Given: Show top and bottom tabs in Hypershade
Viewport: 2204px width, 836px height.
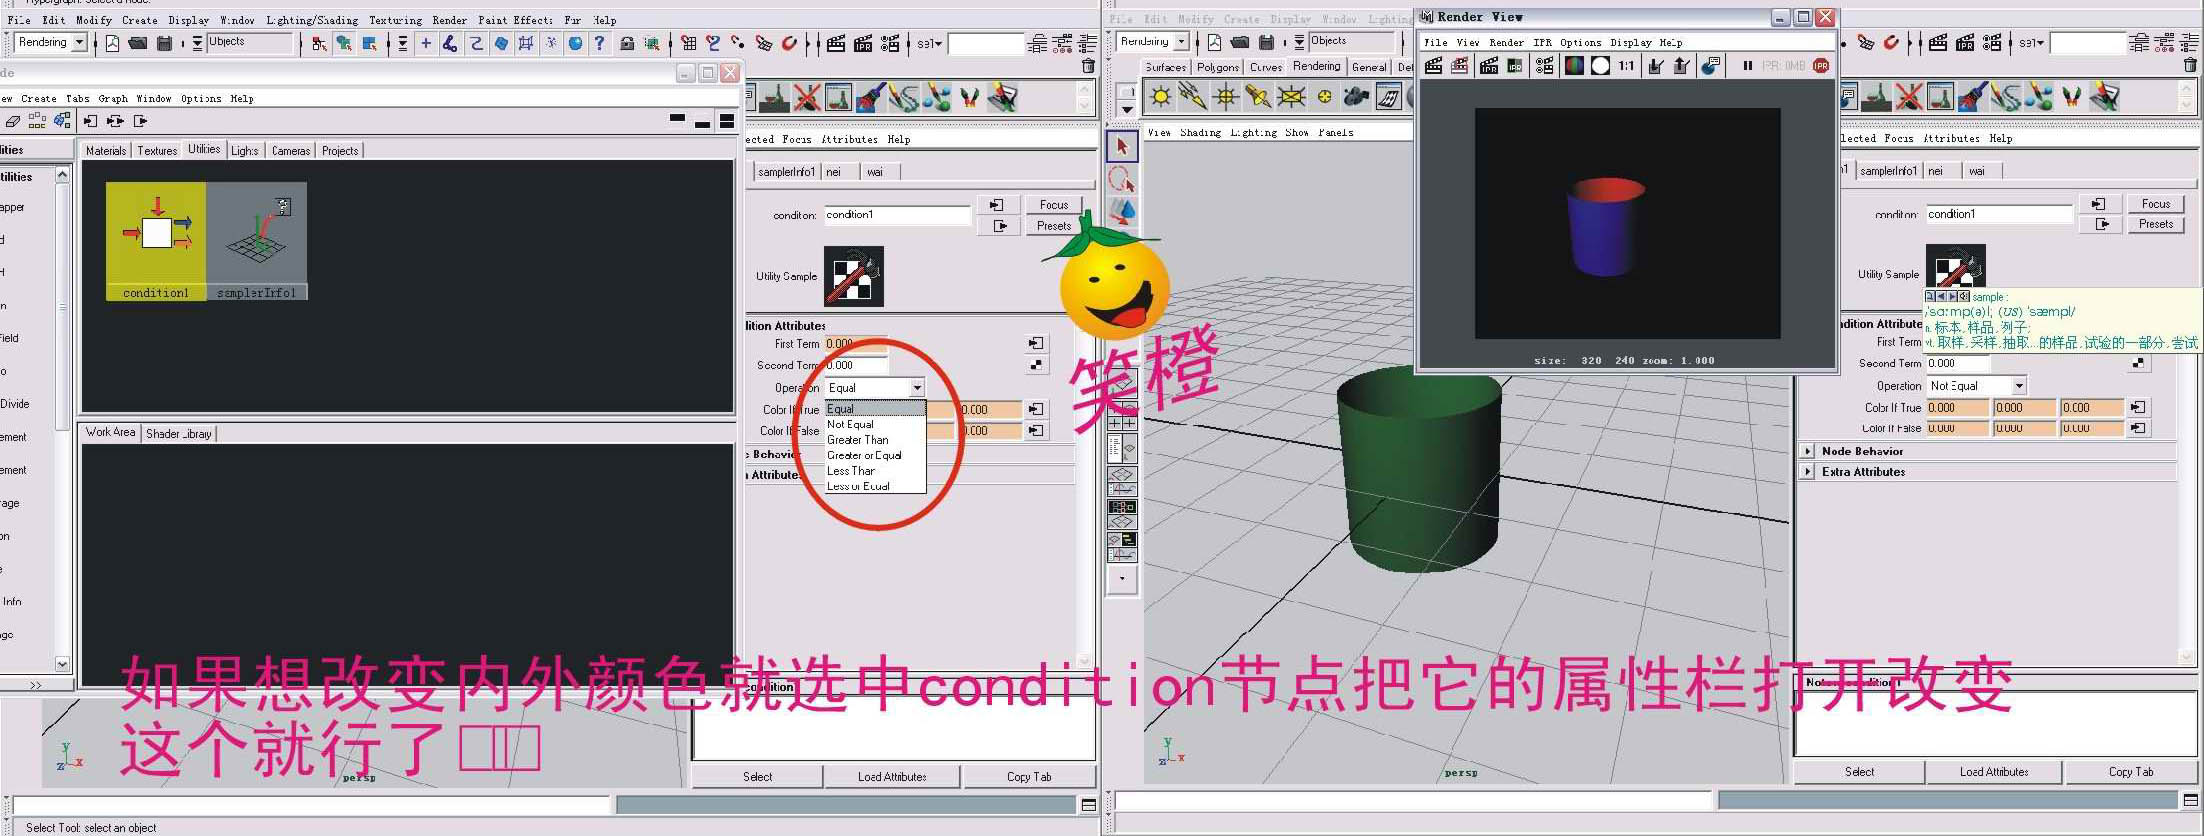Looking at the screenshot, I should 727,121.
